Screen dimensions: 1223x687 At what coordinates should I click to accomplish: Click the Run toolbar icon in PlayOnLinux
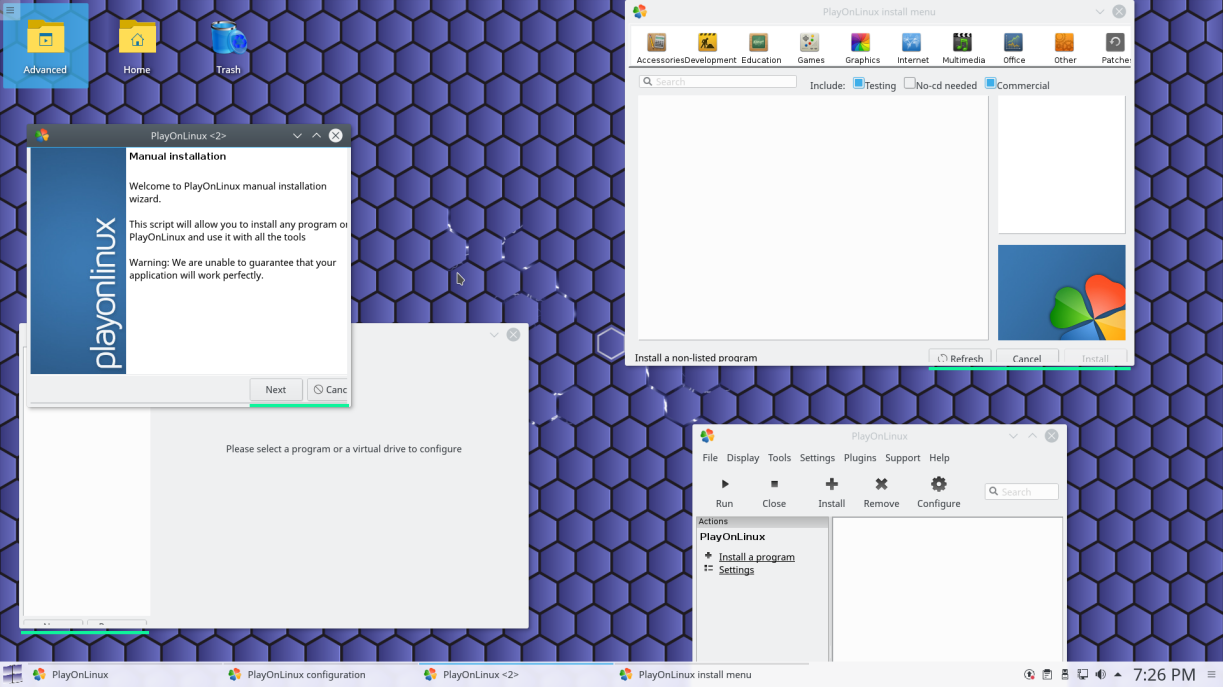click(725, 484)
